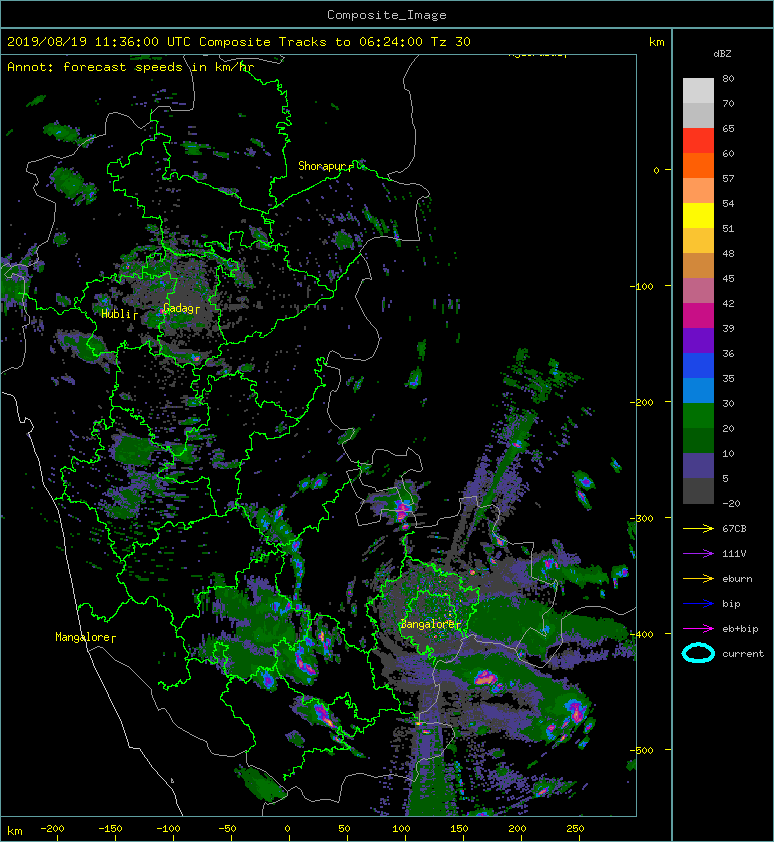The height and width of the screenshot is (842, 774).
Task: Select the red 60-65 dBZ color swatch
Action: [698, 141]
